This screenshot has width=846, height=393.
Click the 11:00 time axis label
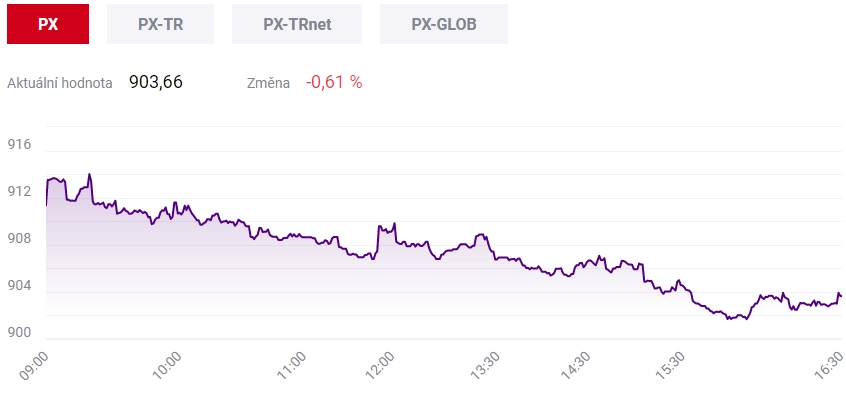pos(292,364)
